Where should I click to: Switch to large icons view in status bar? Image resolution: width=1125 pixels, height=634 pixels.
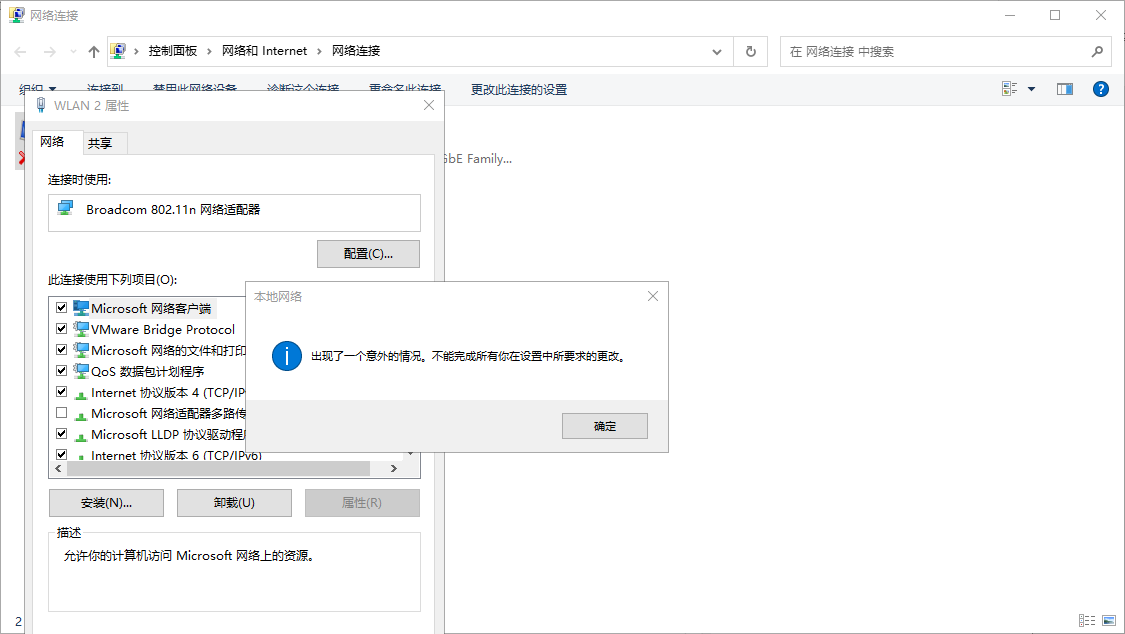(x=1108, y=621)
